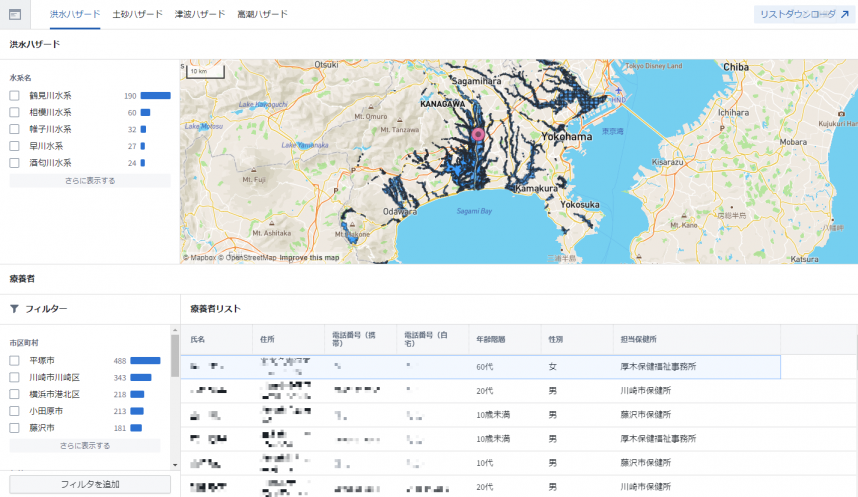Image resolution: width=858 pixels, height=497 pixels.
Task: Click the external arrow icon on リストダウンローダ
Action: pos(845,14)
